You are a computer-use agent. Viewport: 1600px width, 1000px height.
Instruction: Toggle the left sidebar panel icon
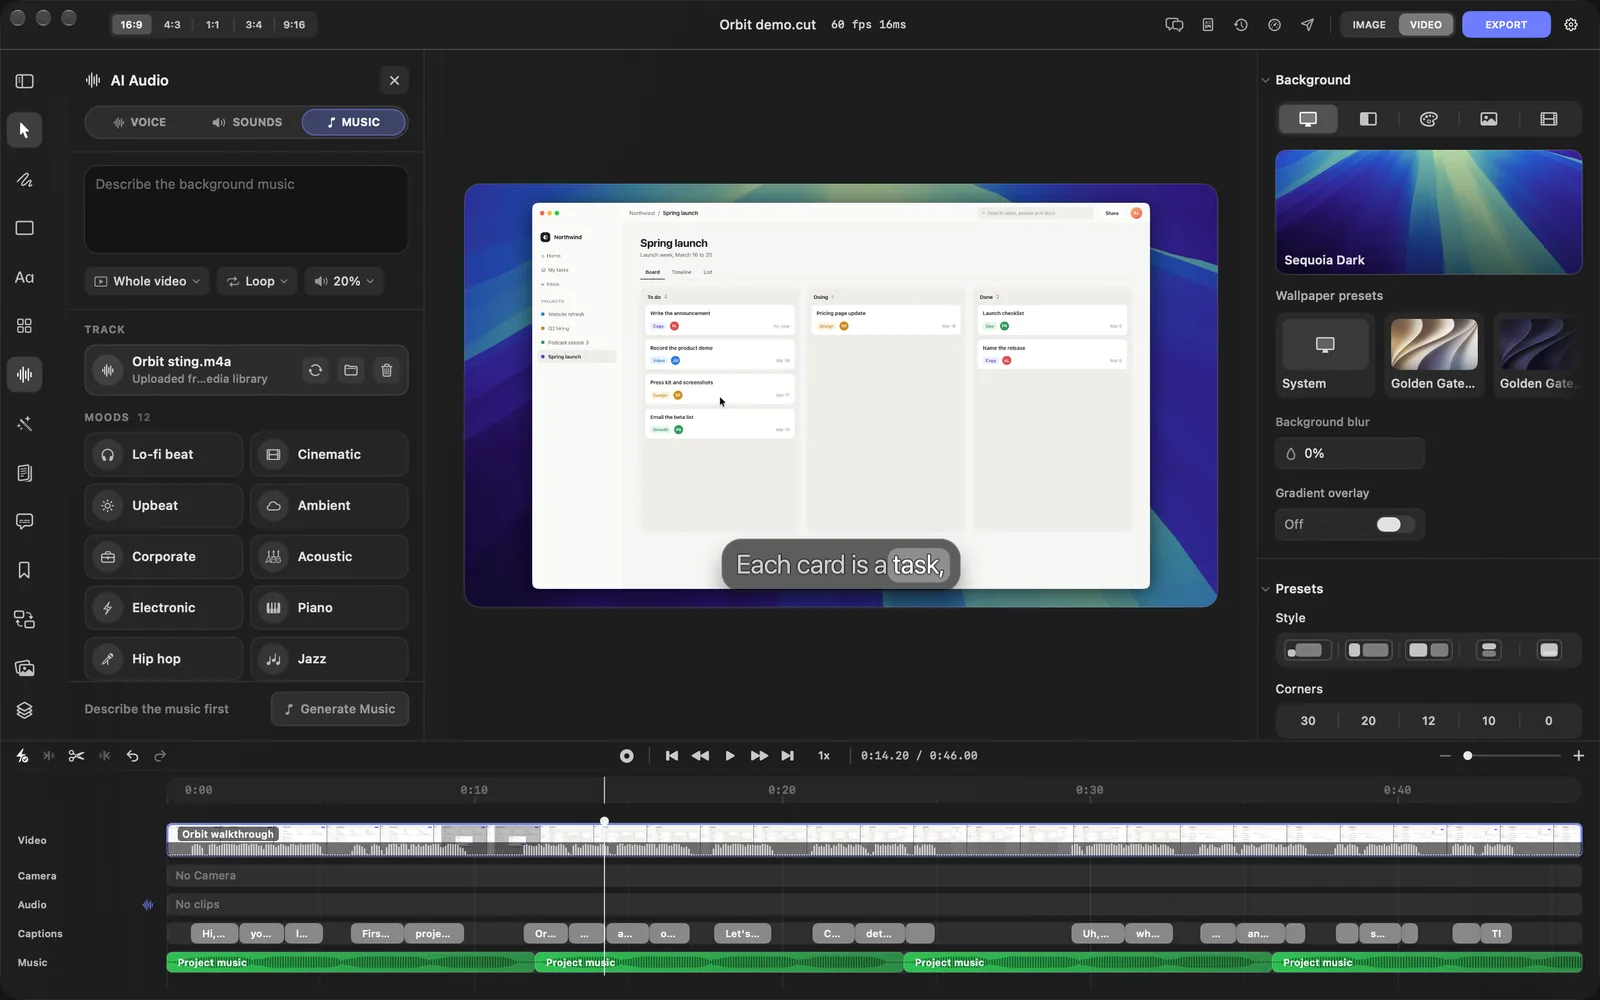click(x=24, y=81)
